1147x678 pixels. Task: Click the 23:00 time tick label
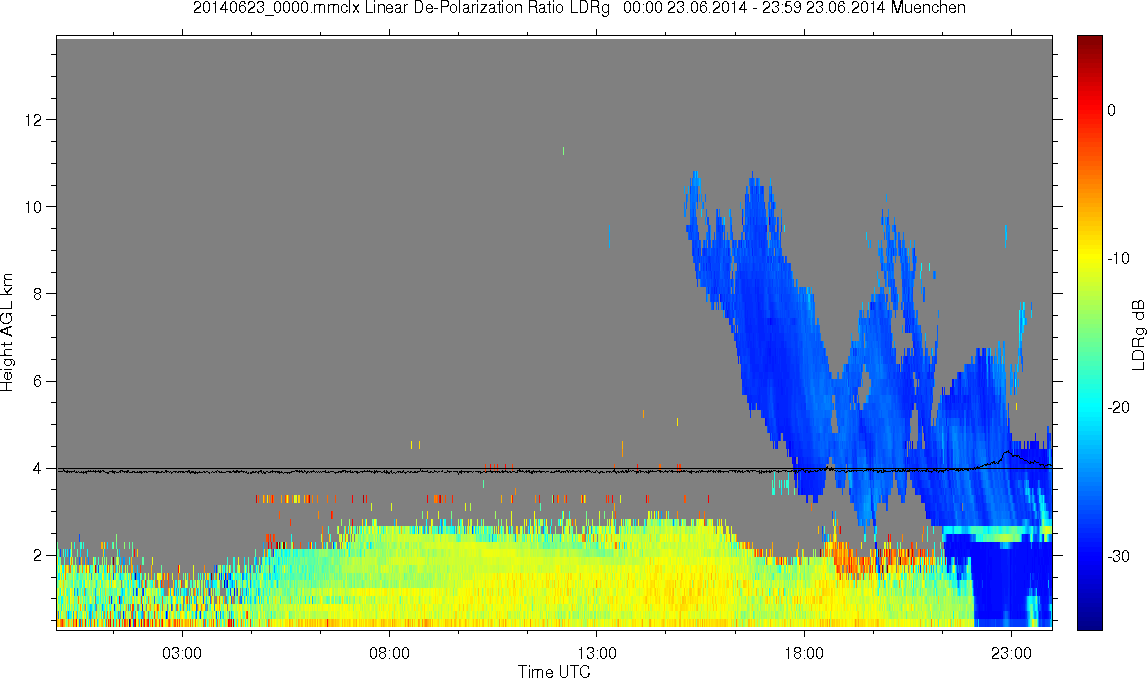pos(1011,653)
